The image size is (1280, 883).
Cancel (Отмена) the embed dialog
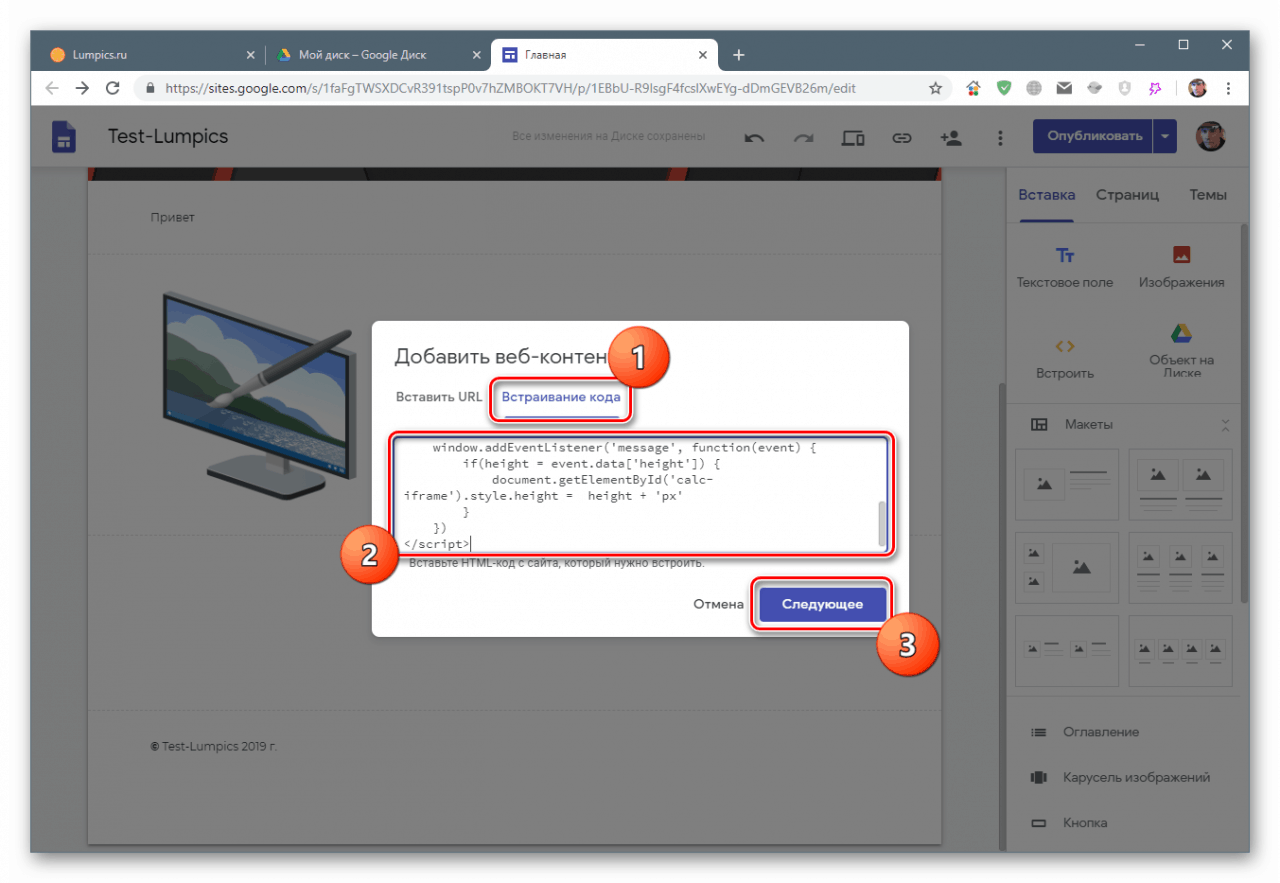[719, 604]
